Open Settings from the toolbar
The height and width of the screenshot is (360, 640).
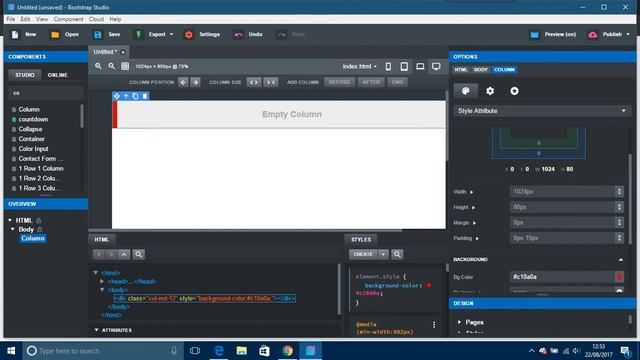click(202, 34)
